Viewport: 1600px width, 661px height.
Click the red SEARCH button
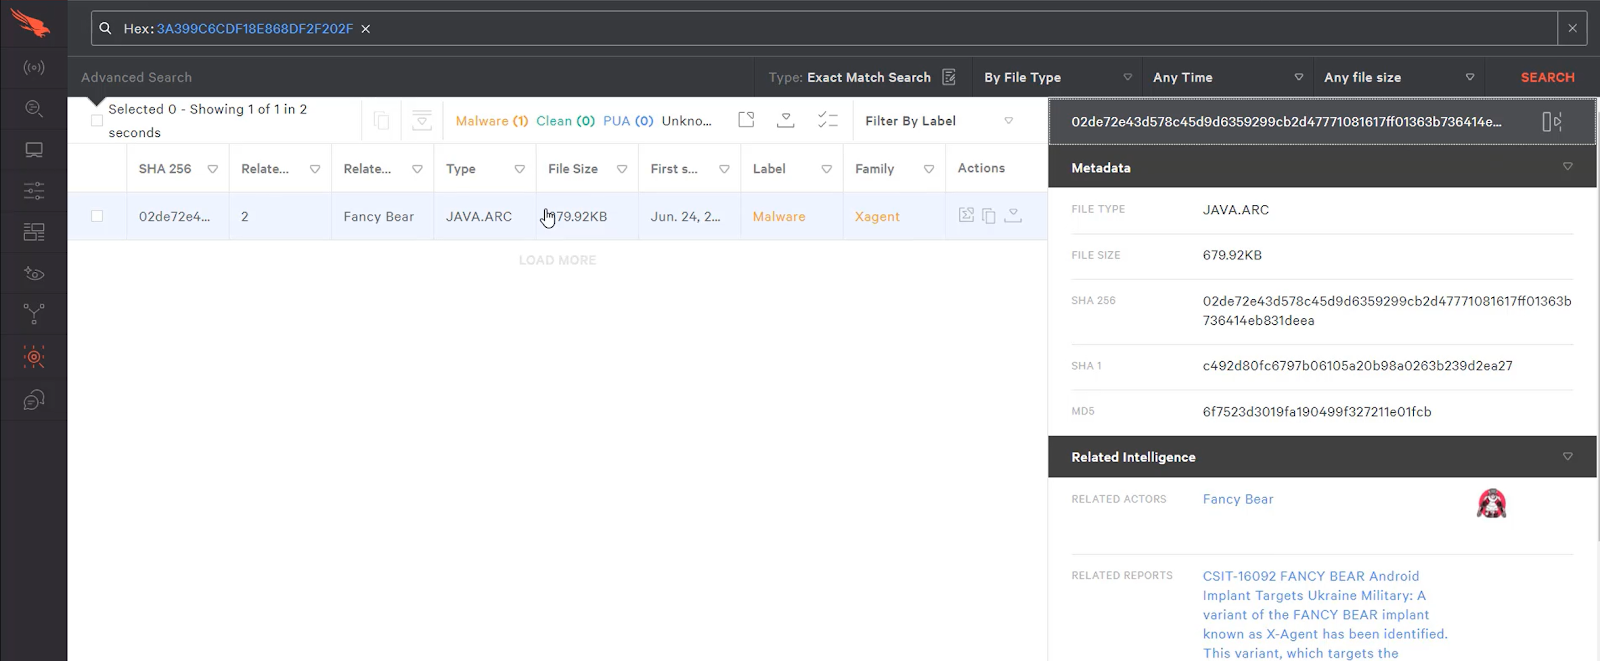click(1547, 77)
